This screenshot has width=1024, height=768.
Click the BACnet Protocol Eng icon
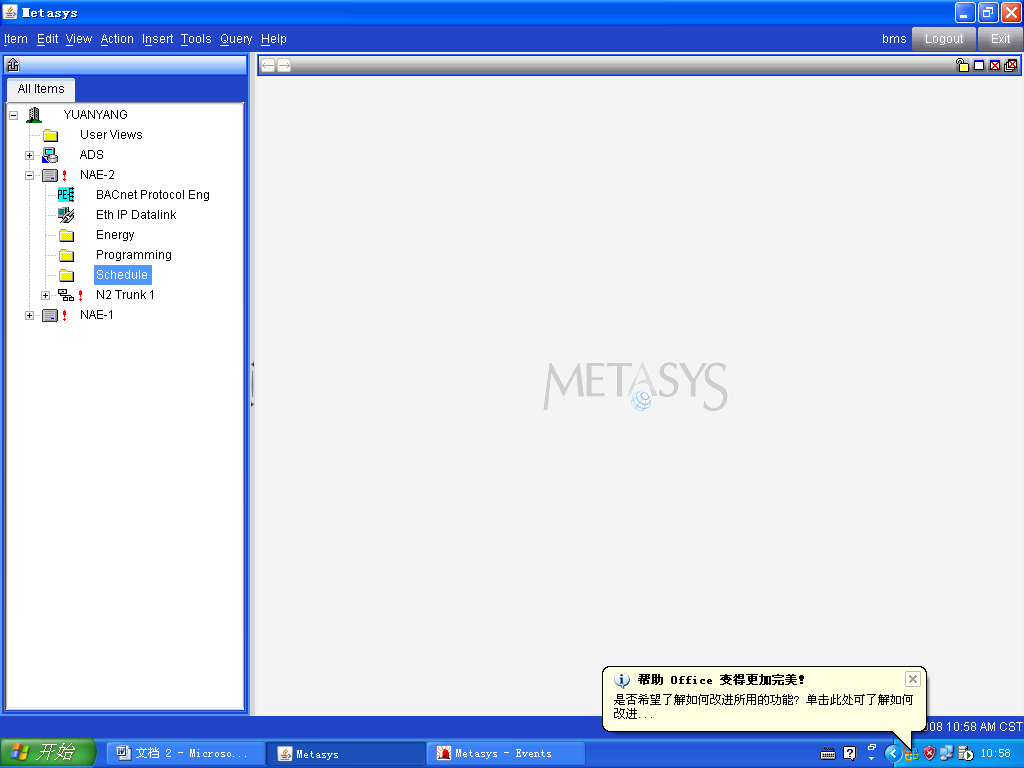click(65, 195)
